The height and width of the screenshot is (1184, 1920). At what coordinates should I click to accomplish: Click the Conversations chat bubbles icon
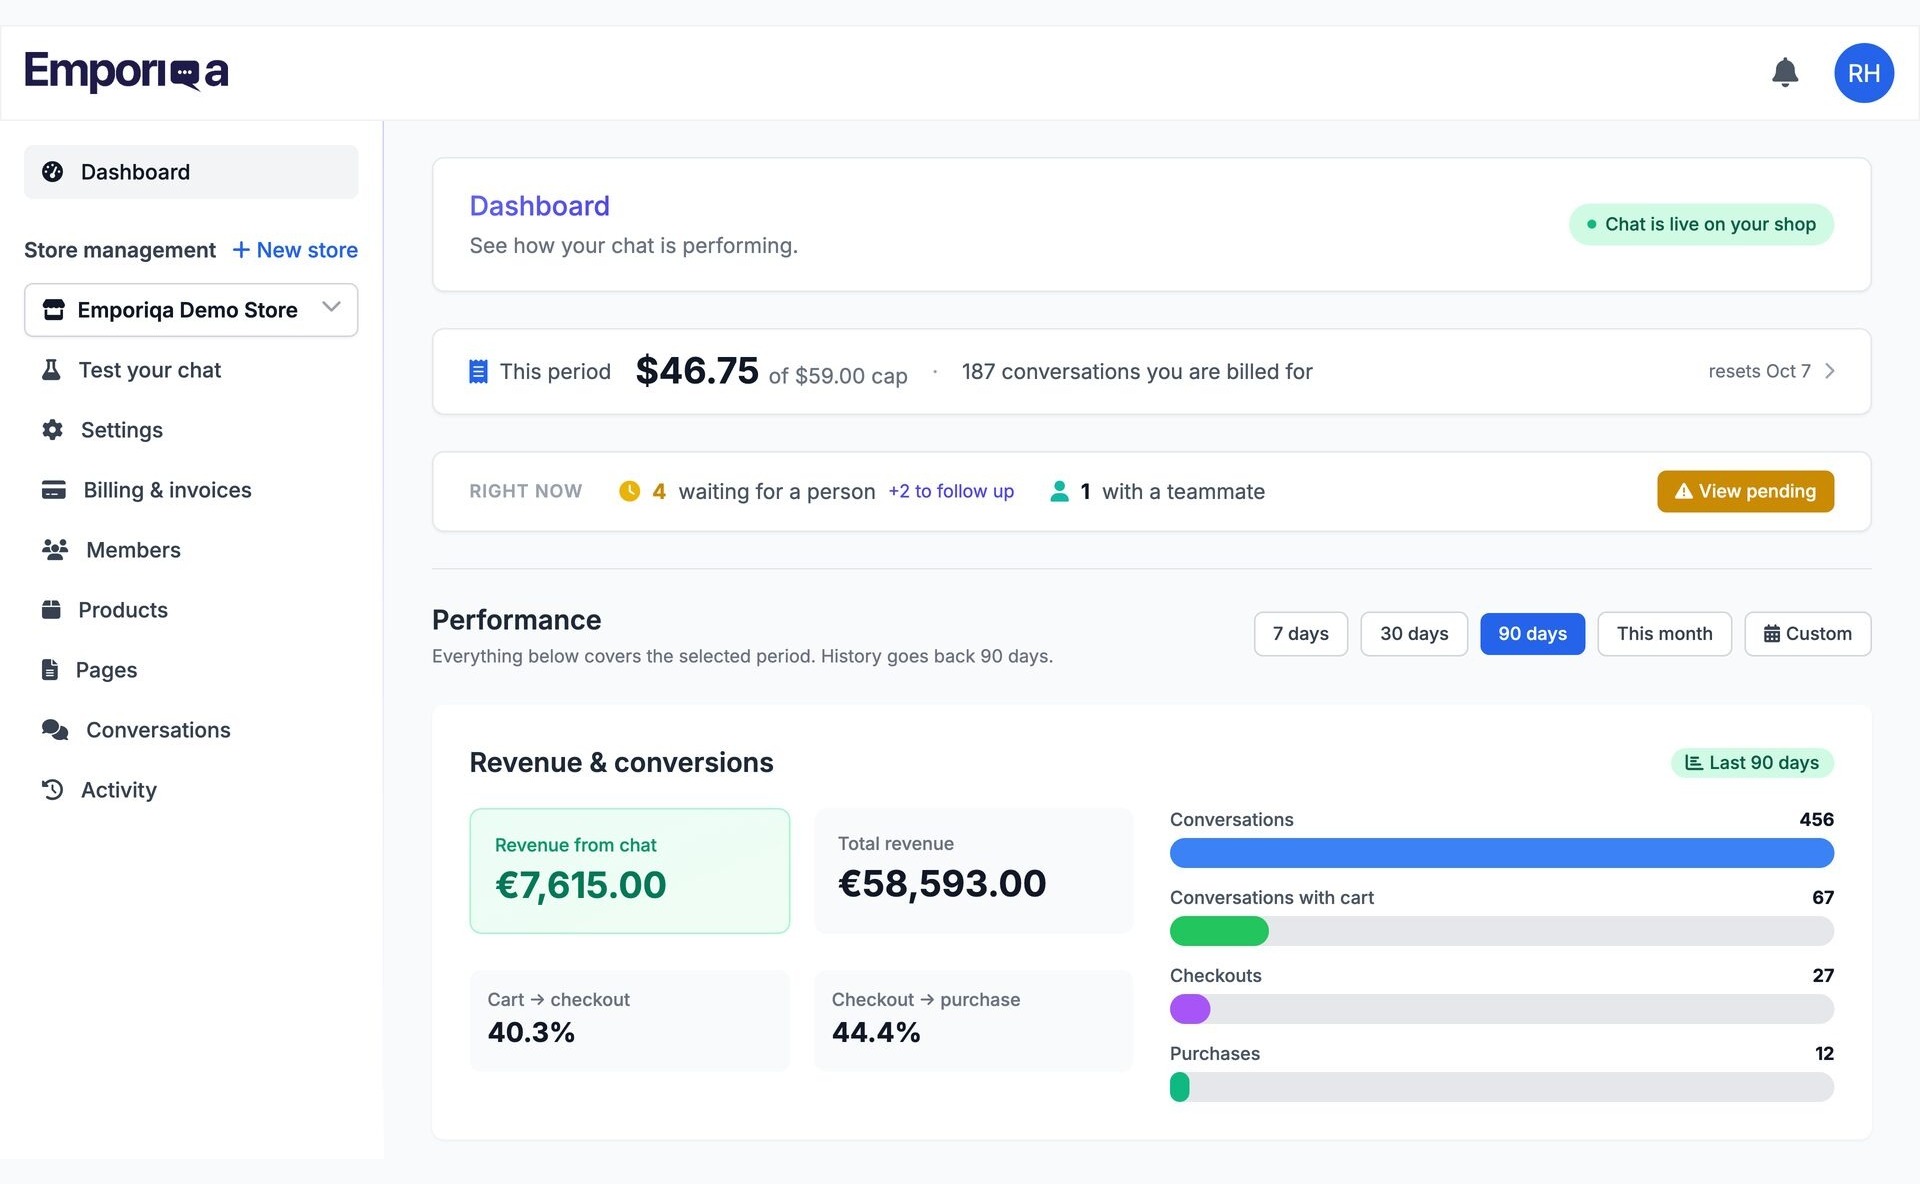(55, 730)
